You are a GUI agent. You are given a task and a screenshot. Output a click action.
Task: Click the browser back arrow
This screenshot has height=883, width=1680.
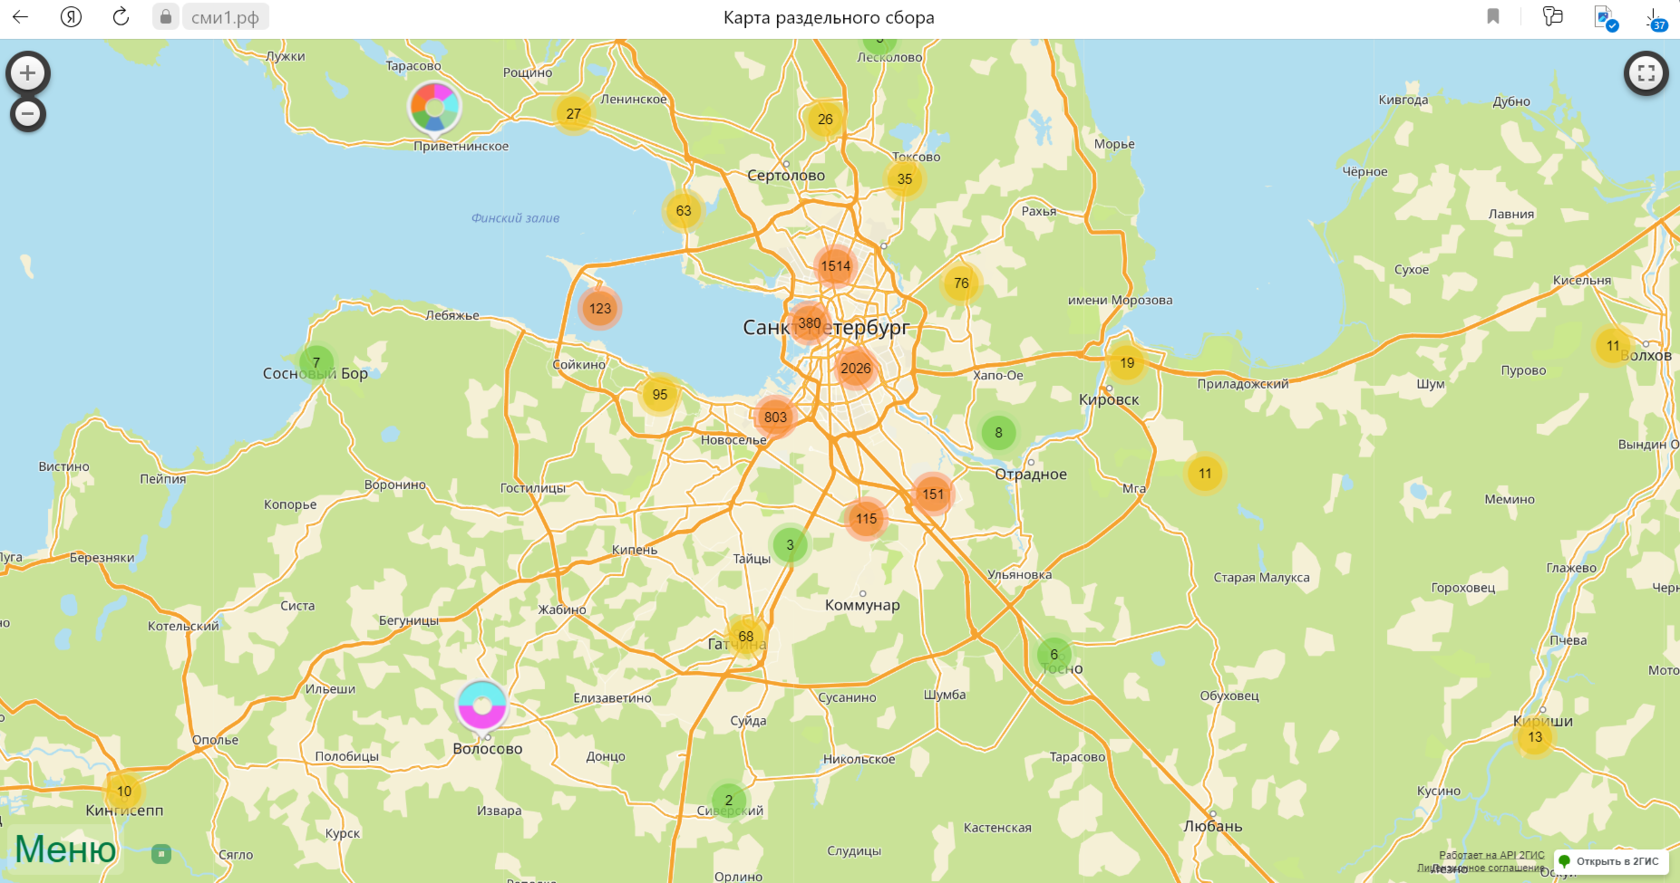(20, 17)
